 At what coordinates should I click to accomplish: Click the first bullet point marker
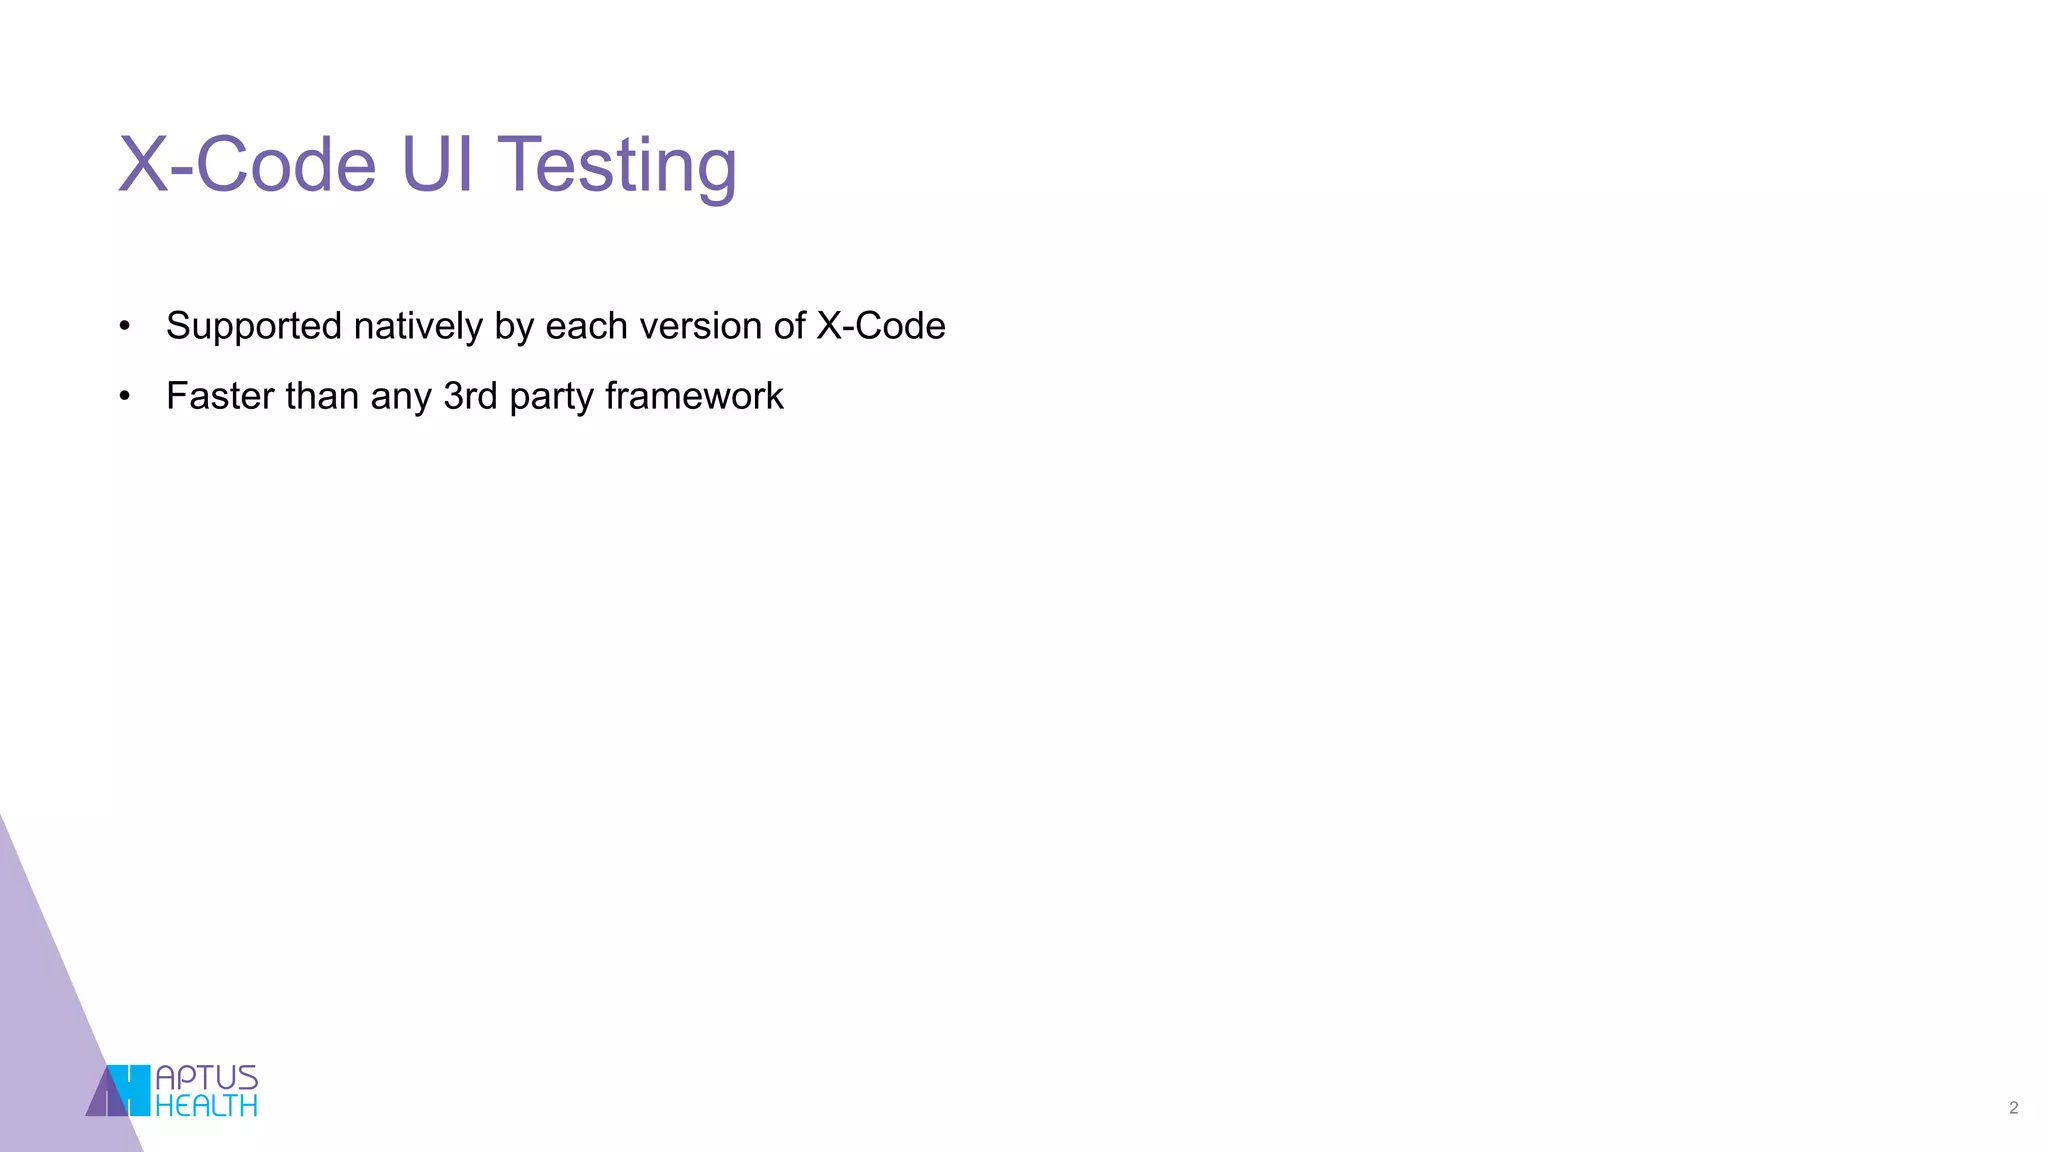coord(124,326)
